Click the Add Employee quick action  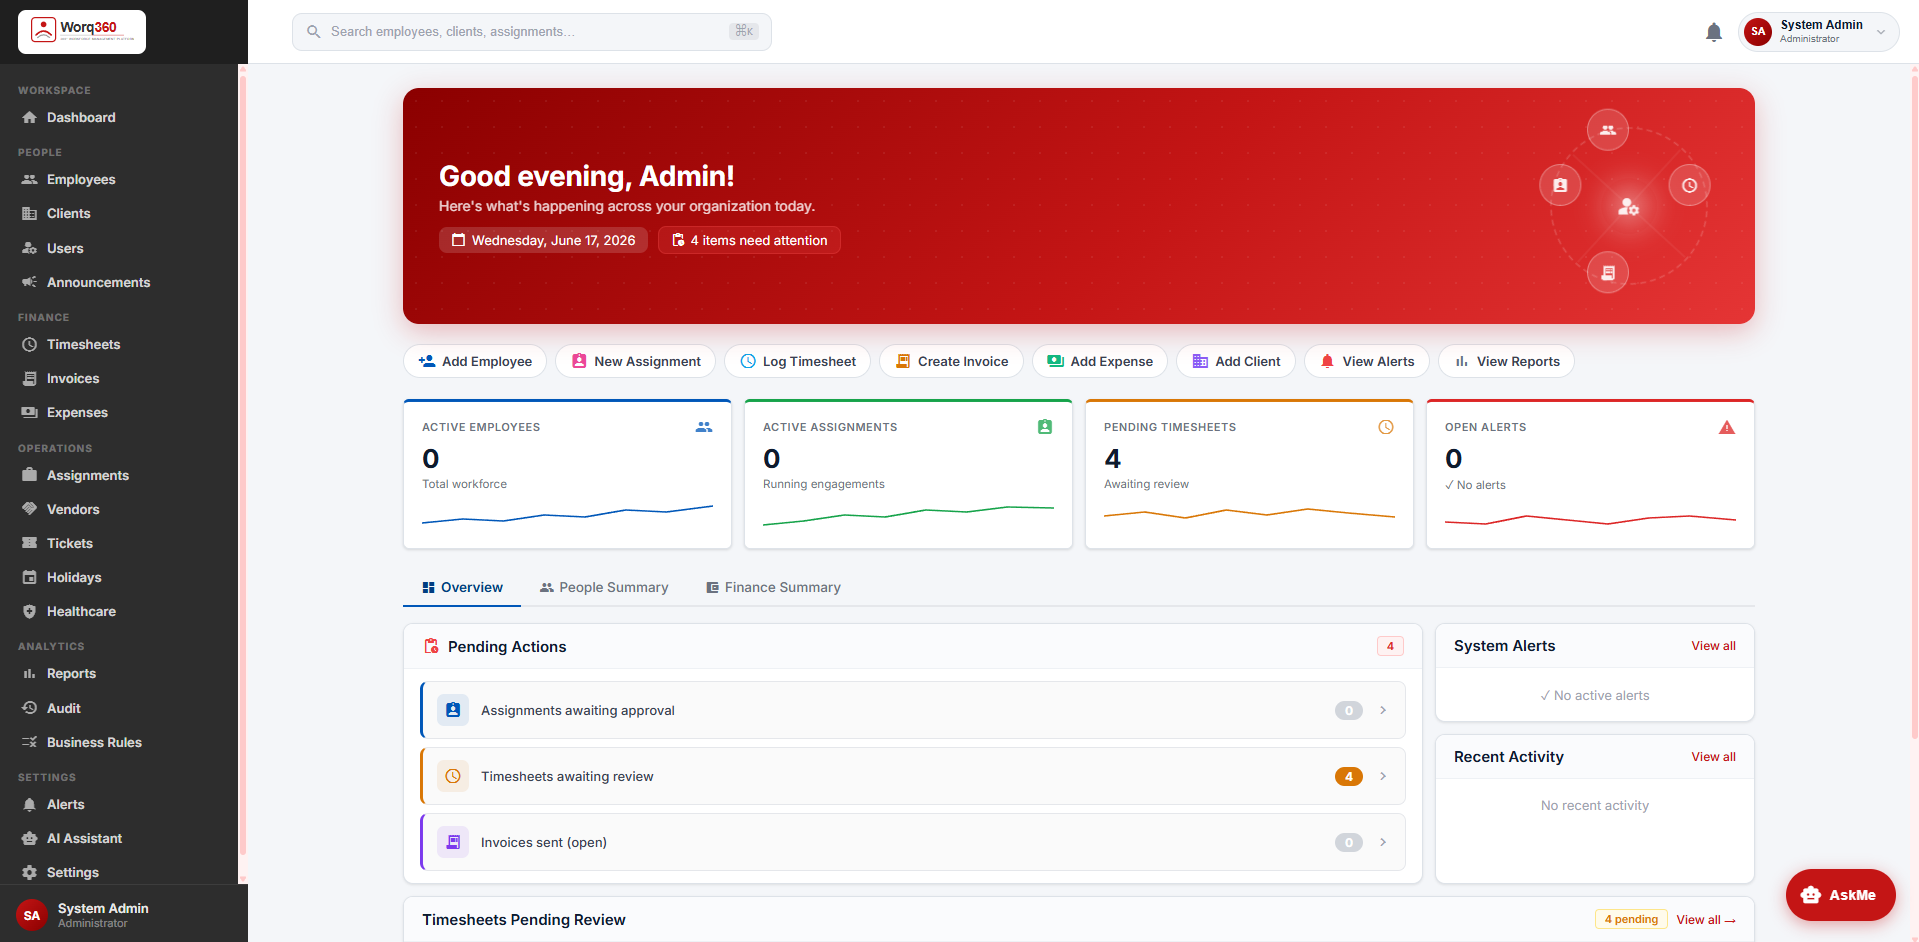click(x=475, y=362)
